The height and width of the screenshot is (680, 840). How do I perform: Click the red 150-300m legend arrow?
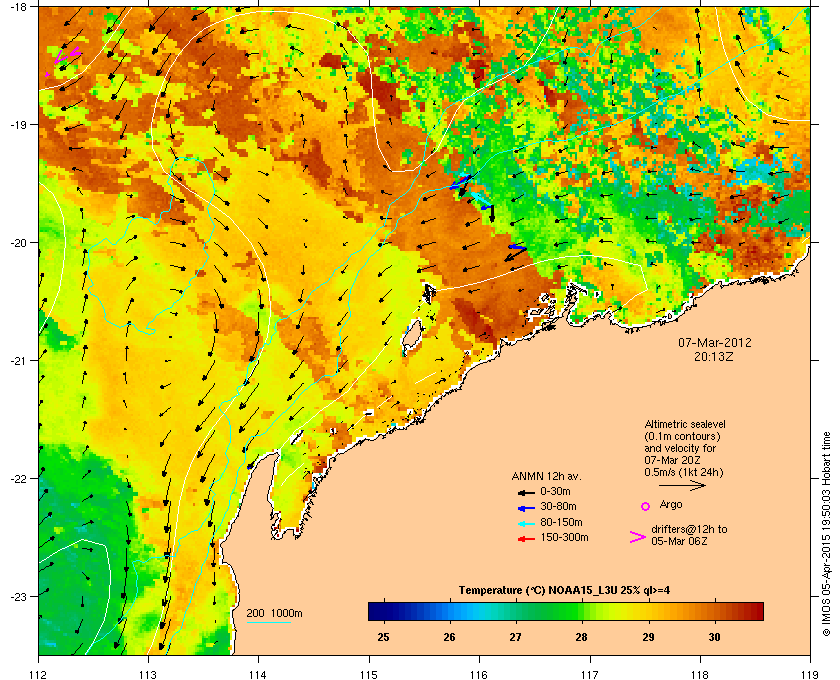coord(526,539)
